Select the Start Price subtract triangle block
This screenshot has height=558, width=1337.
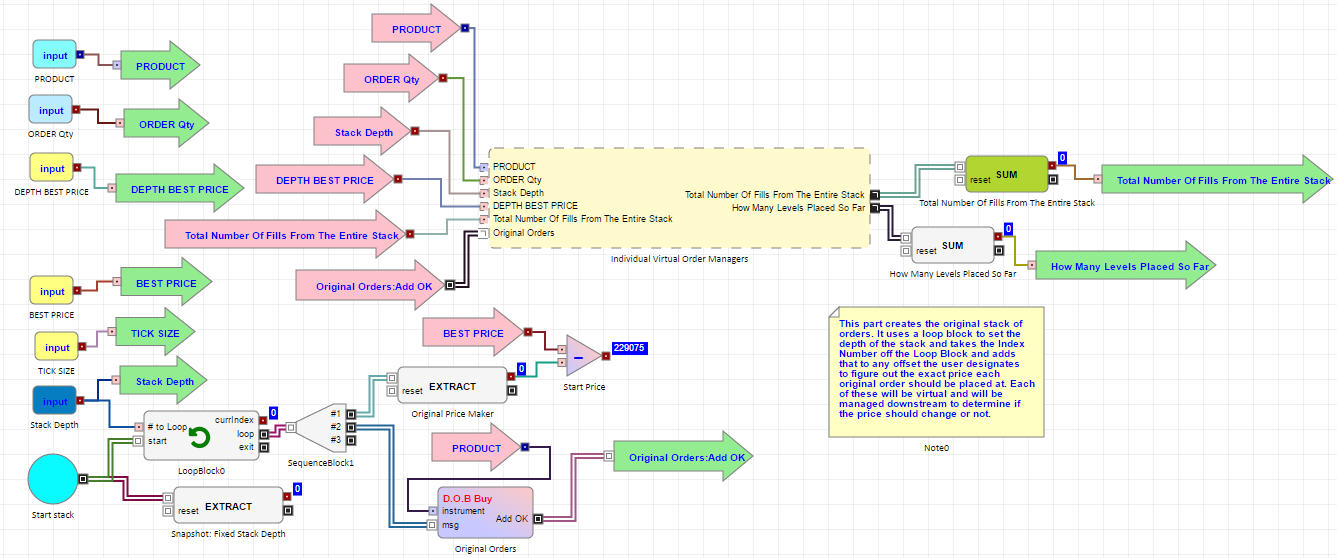point(580,357)
